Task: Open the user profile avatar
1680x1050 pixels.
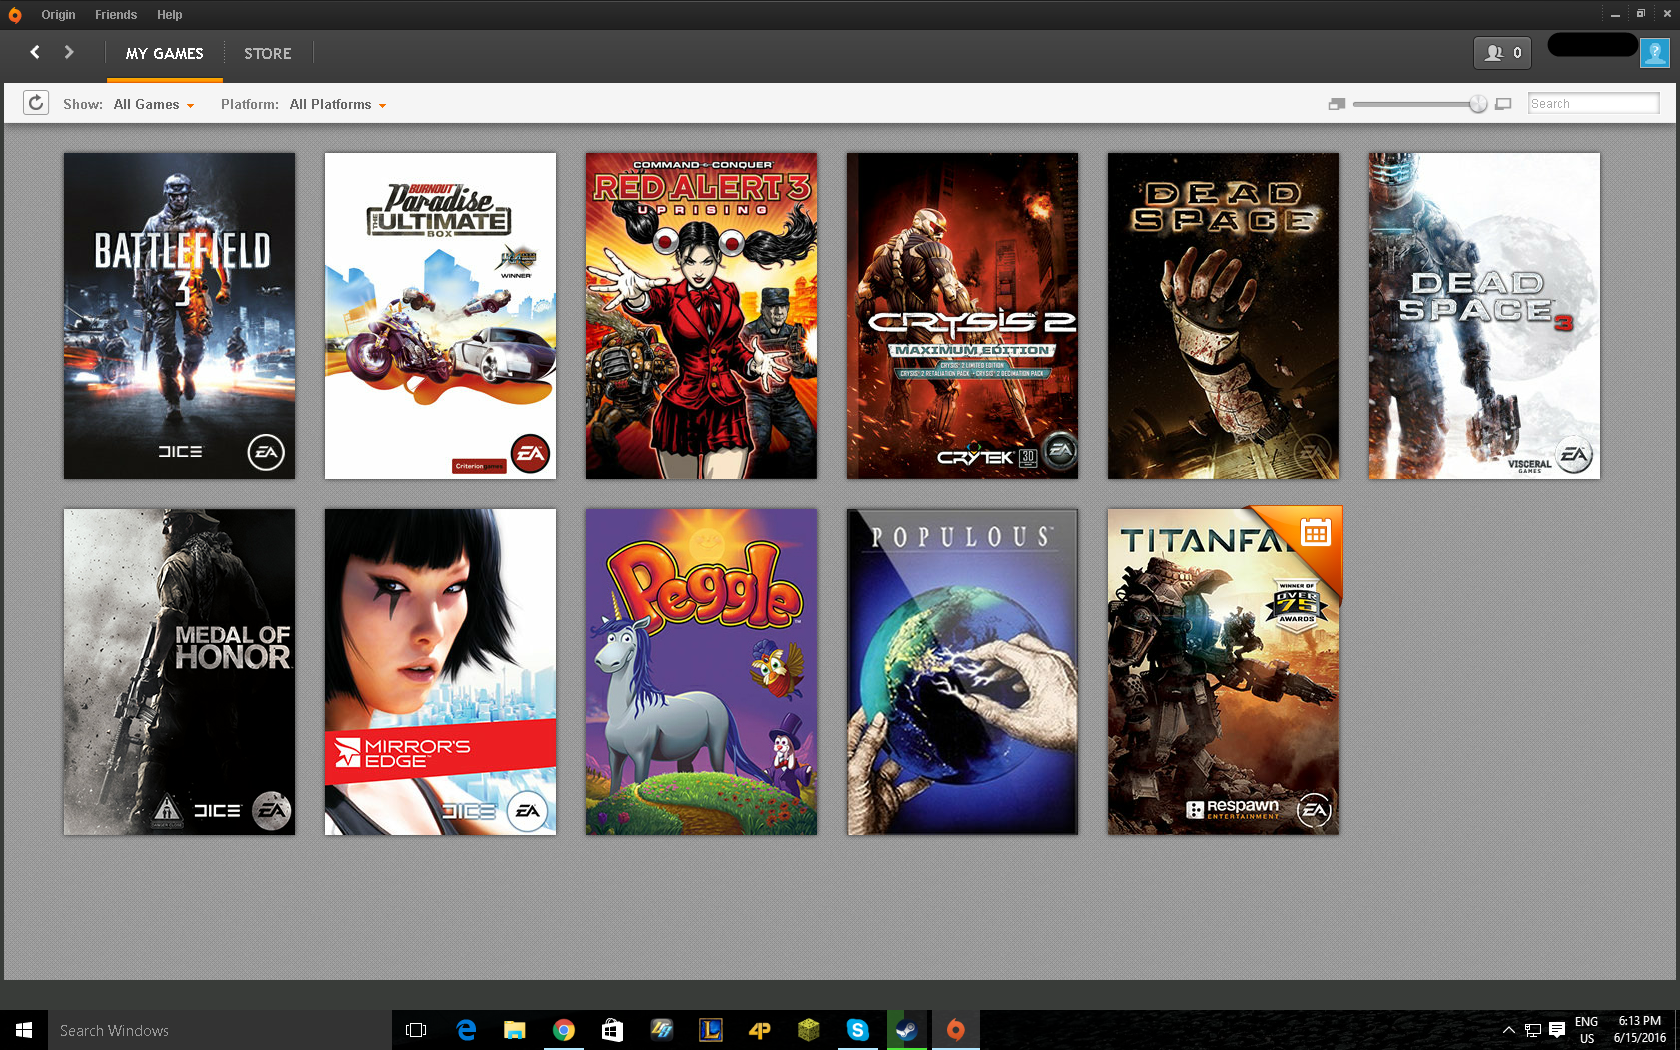Action: coord(1655,53)
